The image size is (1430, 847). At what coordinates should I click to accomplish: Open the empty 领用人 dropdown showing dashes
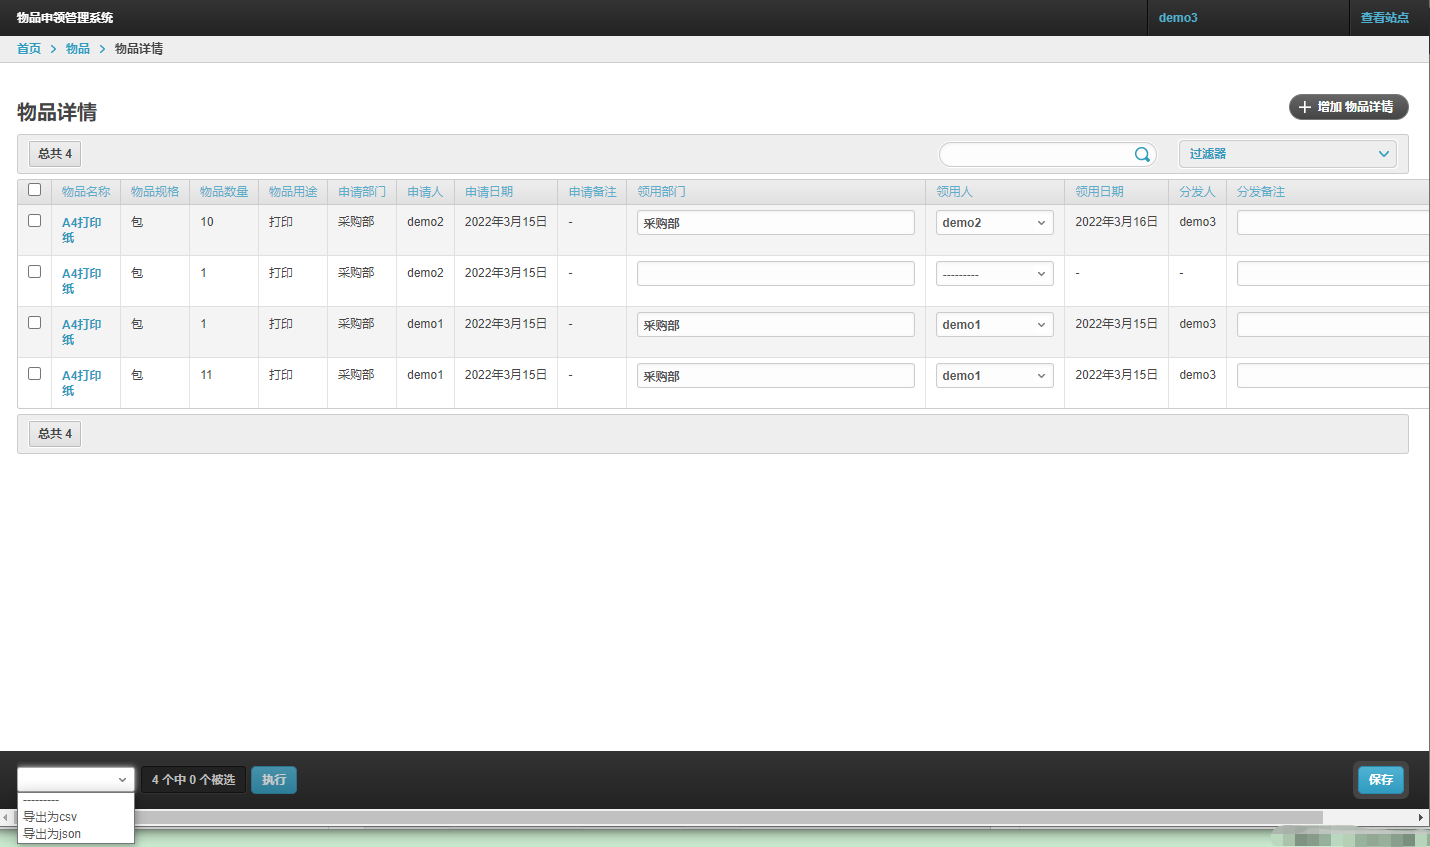coord(995,274)
